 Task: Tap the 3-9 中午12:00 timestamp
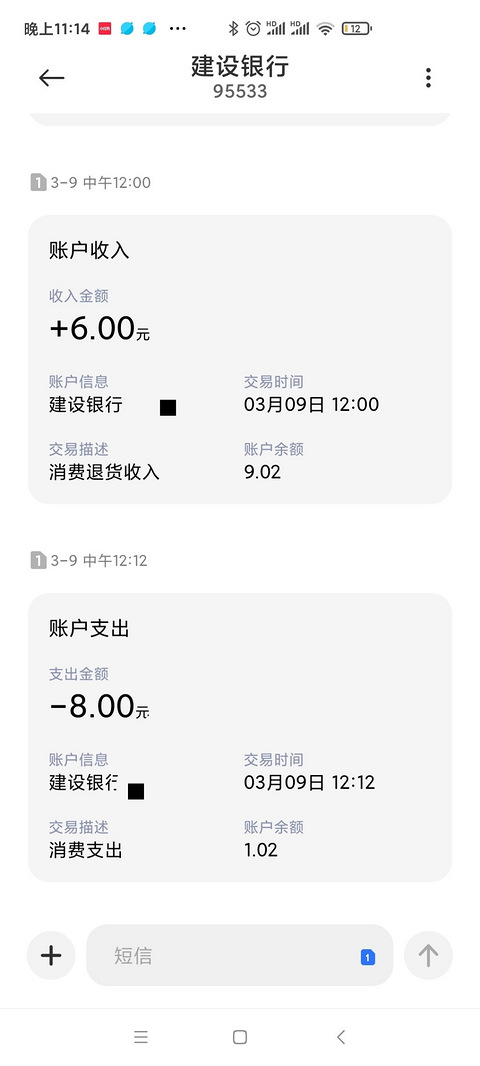point(100,182)
